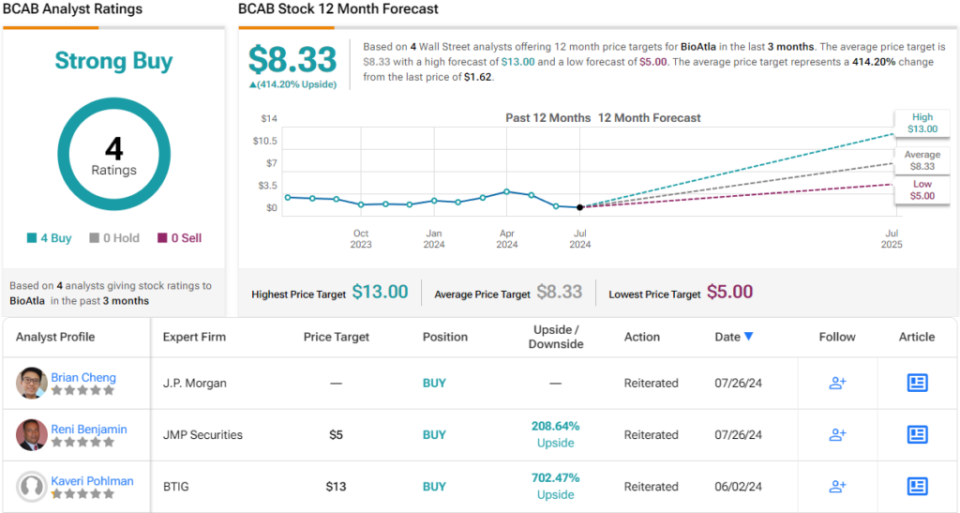Click Highest Price Target $13.00 value
960x513 pixels.
[x=380, y=292]
